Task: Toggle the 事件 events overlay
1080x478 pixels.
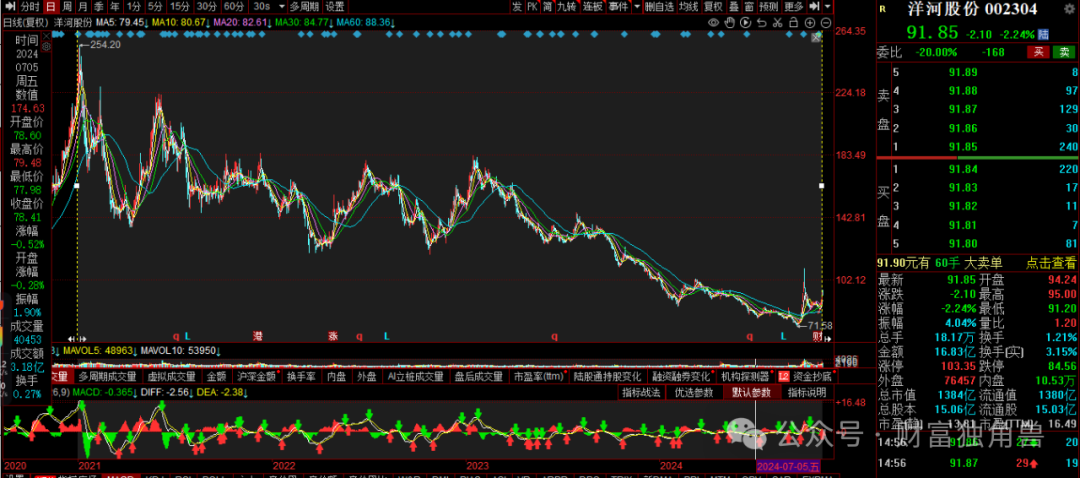Action: click(619, 6)
